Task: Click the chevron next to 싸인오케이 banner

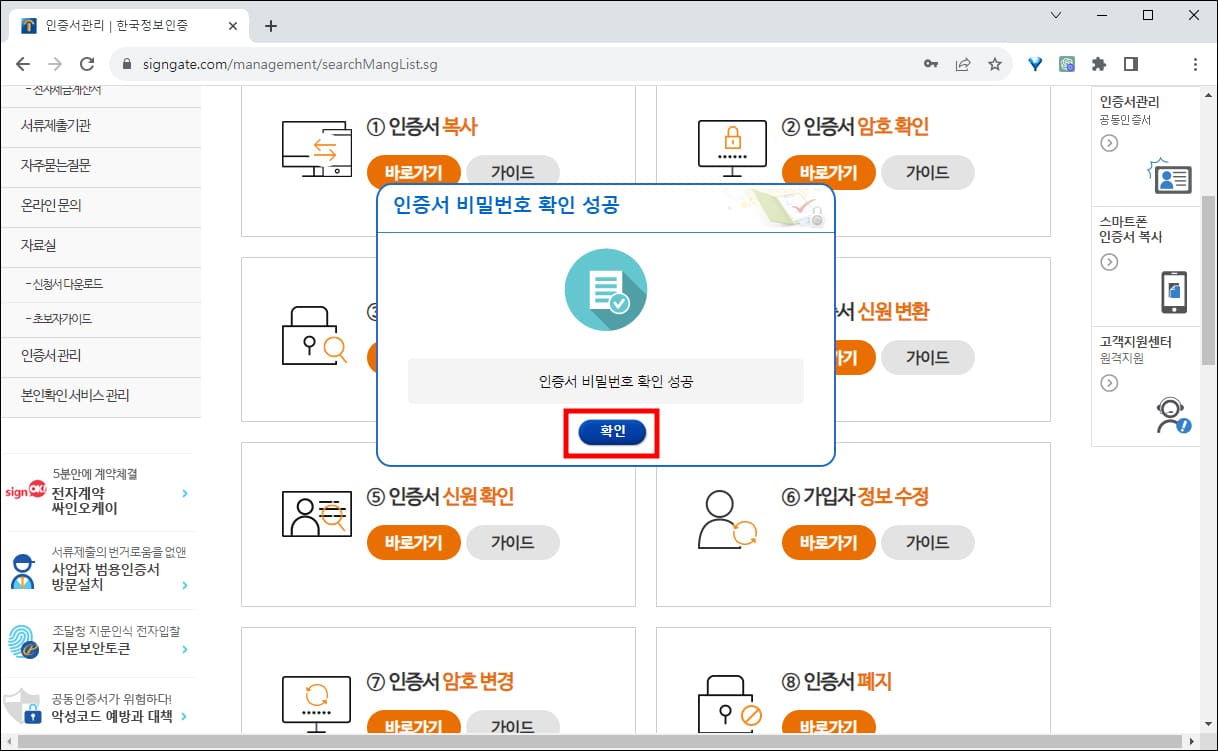Action: click(x=182, y=492)
